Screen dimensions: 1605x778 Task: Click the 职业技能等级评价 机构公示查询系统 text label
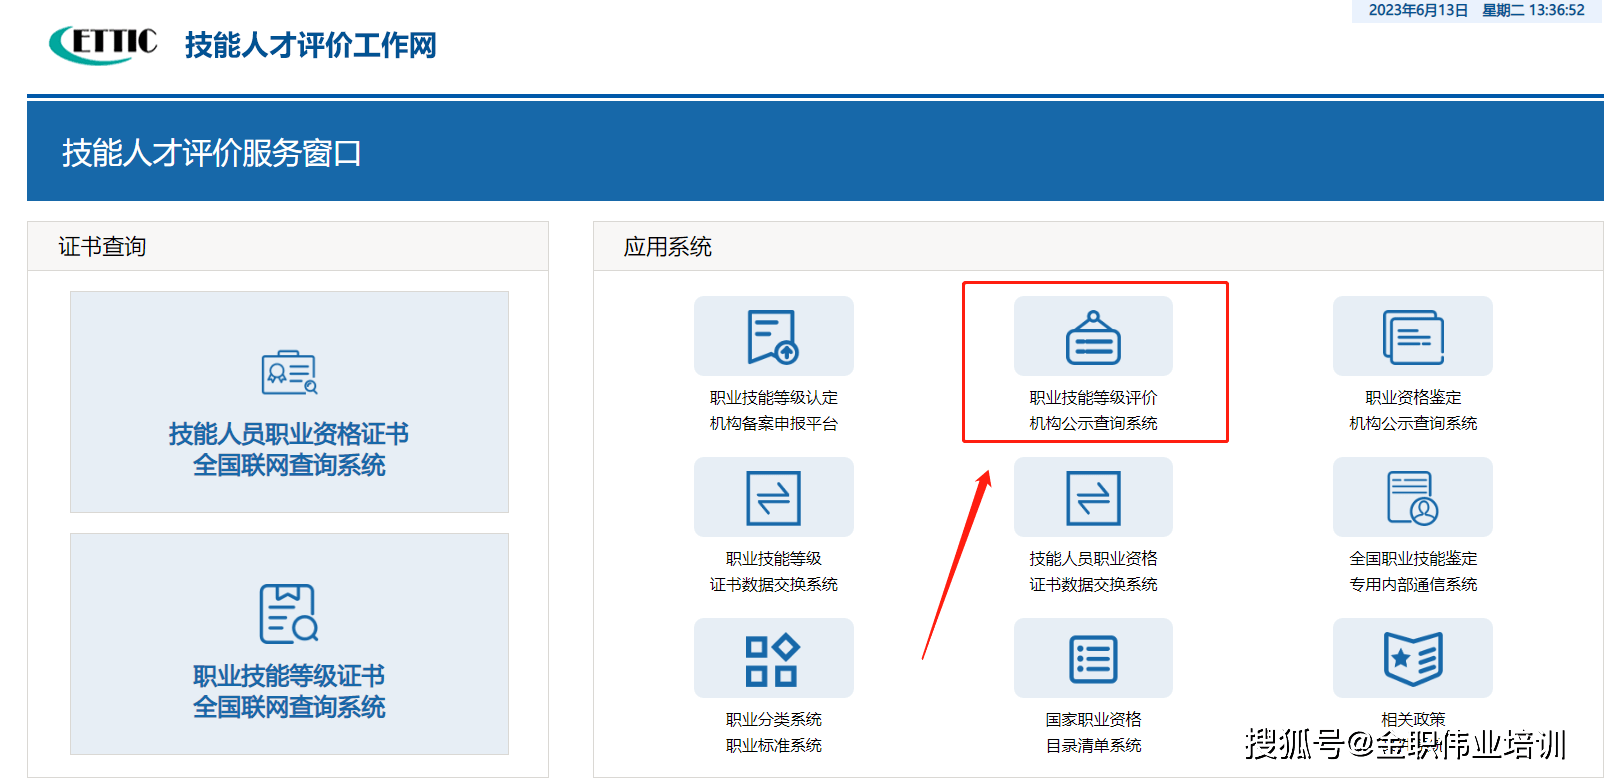tap(1093, 411)
